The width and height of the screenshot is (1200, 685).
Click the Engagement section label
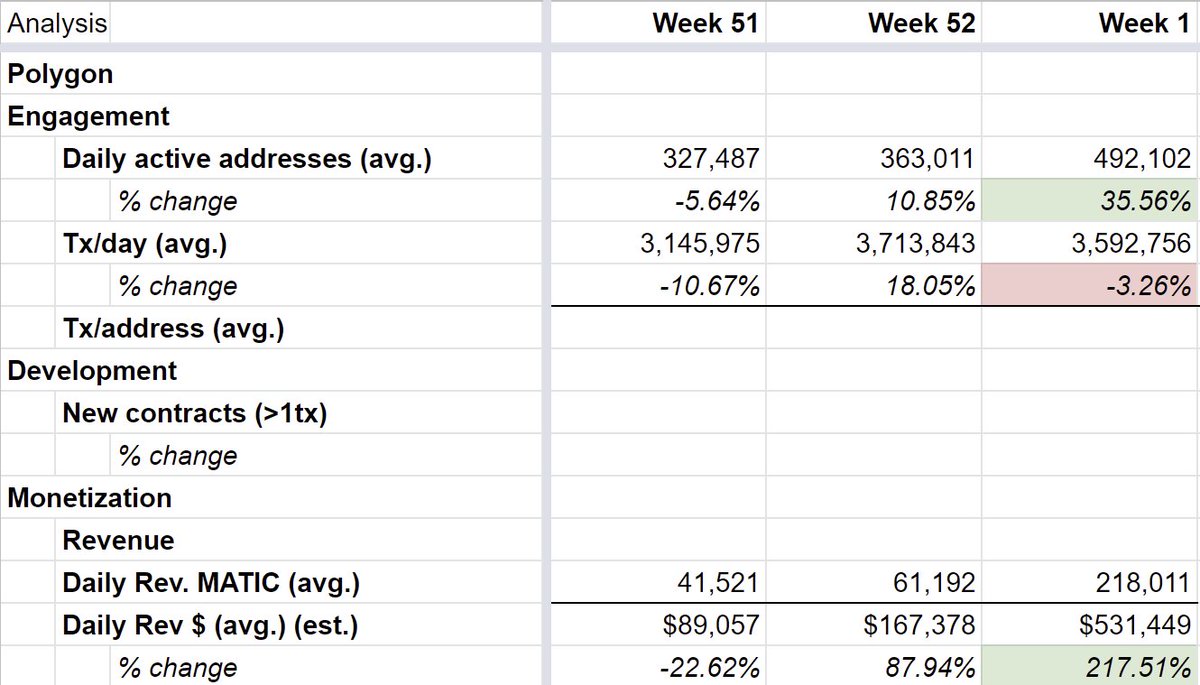click(89, 116)
